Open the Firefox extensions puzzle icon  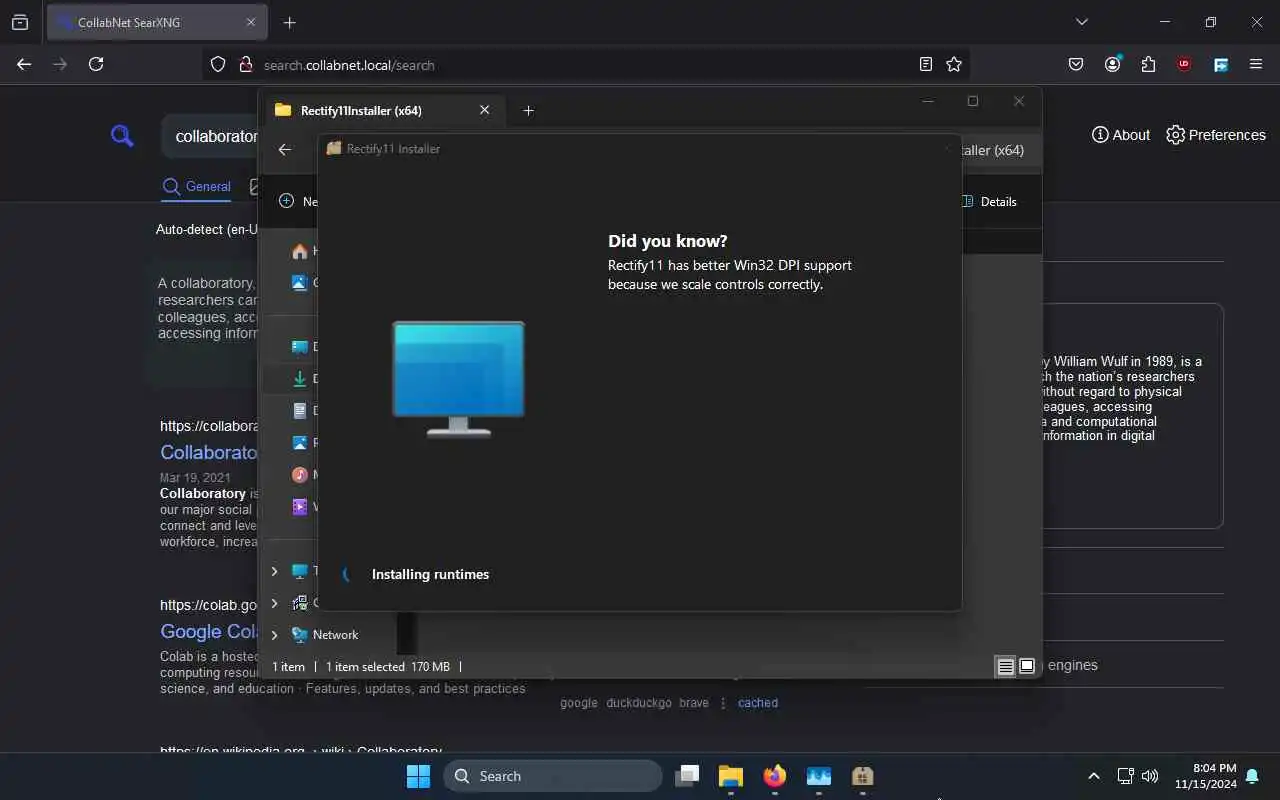(1148, 64)
